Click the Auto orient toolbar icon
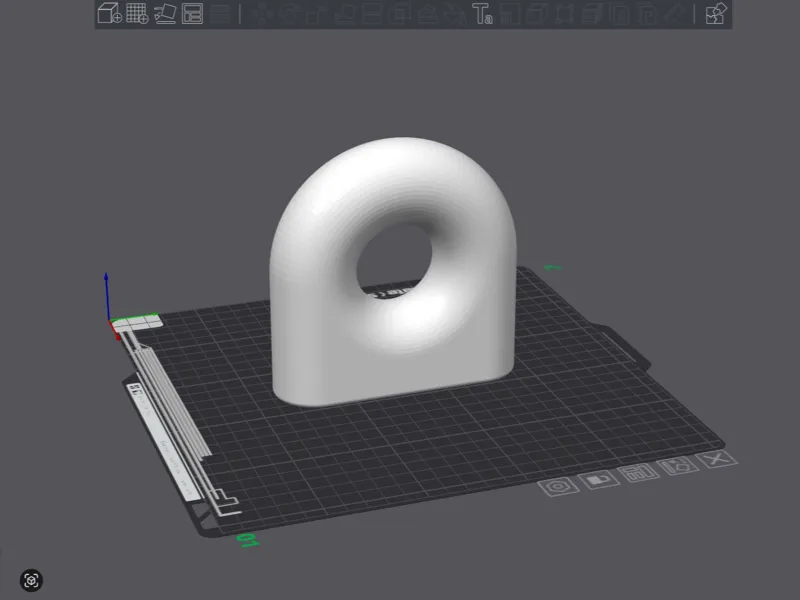This screenshot has width=800, height=600. tap(165, 13)
